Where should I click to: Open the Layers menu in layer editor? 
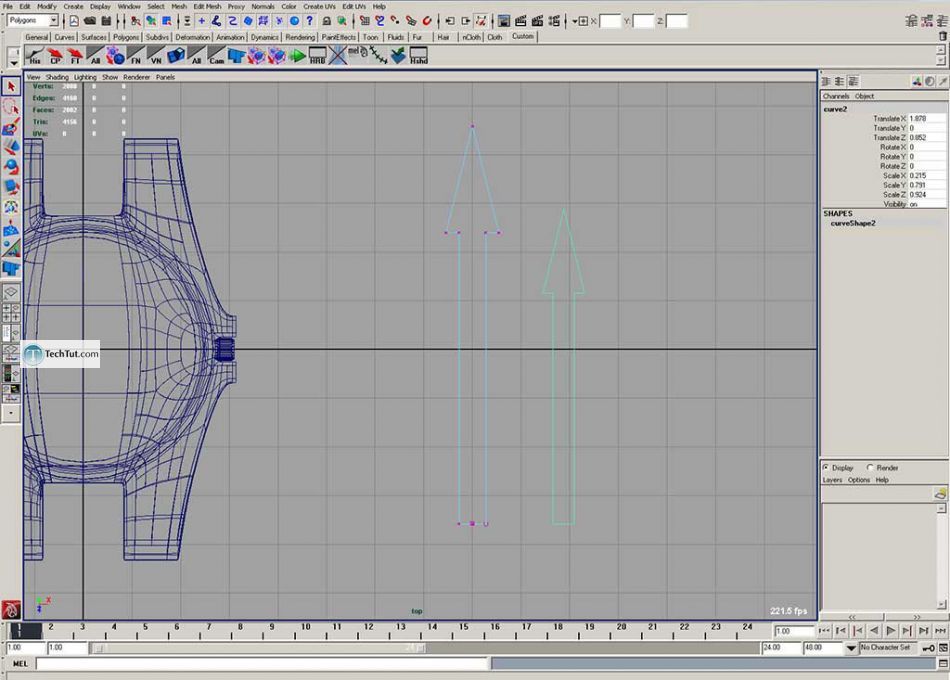coord(832,480)
